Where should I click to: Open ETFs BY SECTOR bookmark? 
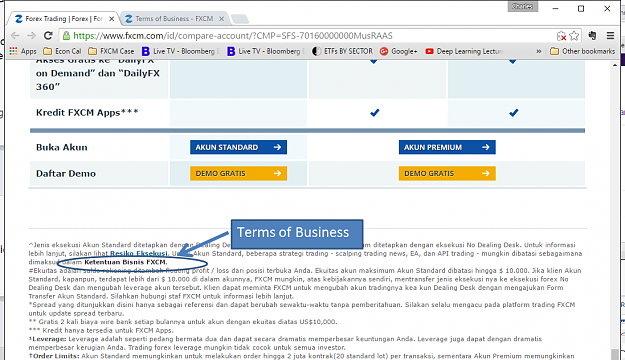click(342, 51)
